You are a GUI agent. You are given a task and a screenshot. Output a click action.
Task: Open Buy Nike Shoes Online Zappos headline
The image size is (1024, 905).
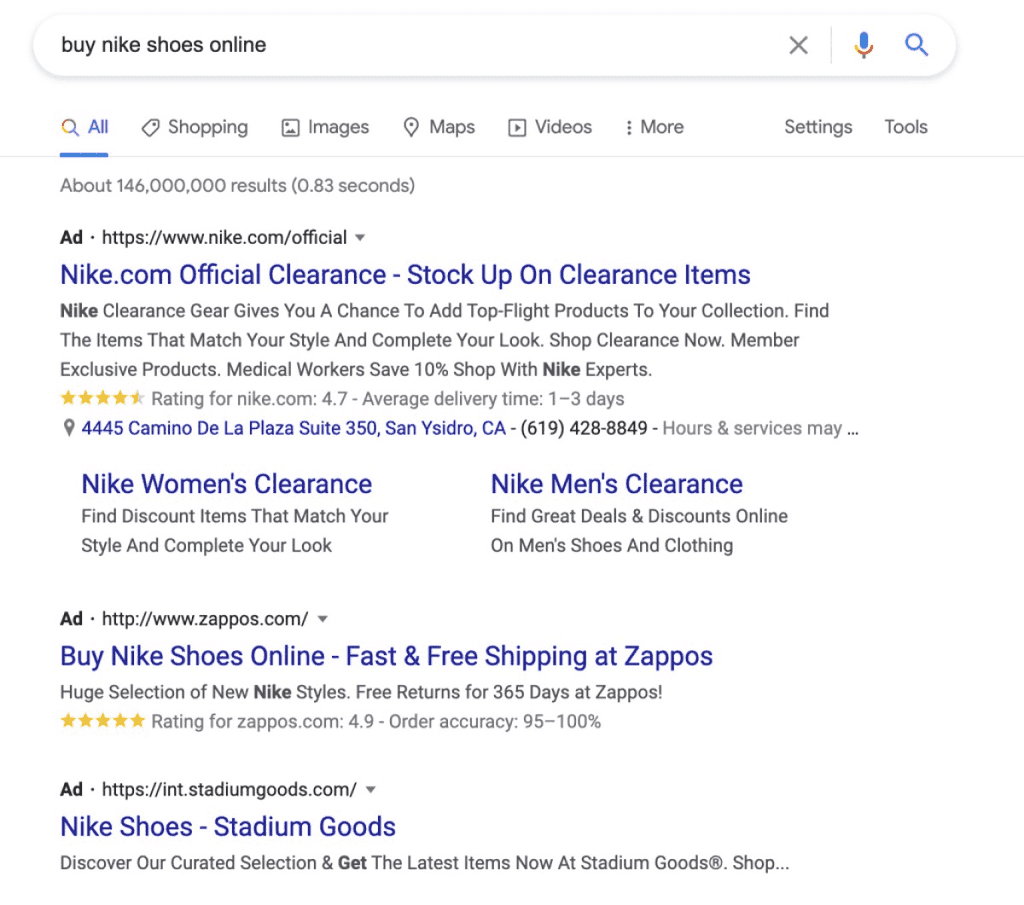click(386, 656)
